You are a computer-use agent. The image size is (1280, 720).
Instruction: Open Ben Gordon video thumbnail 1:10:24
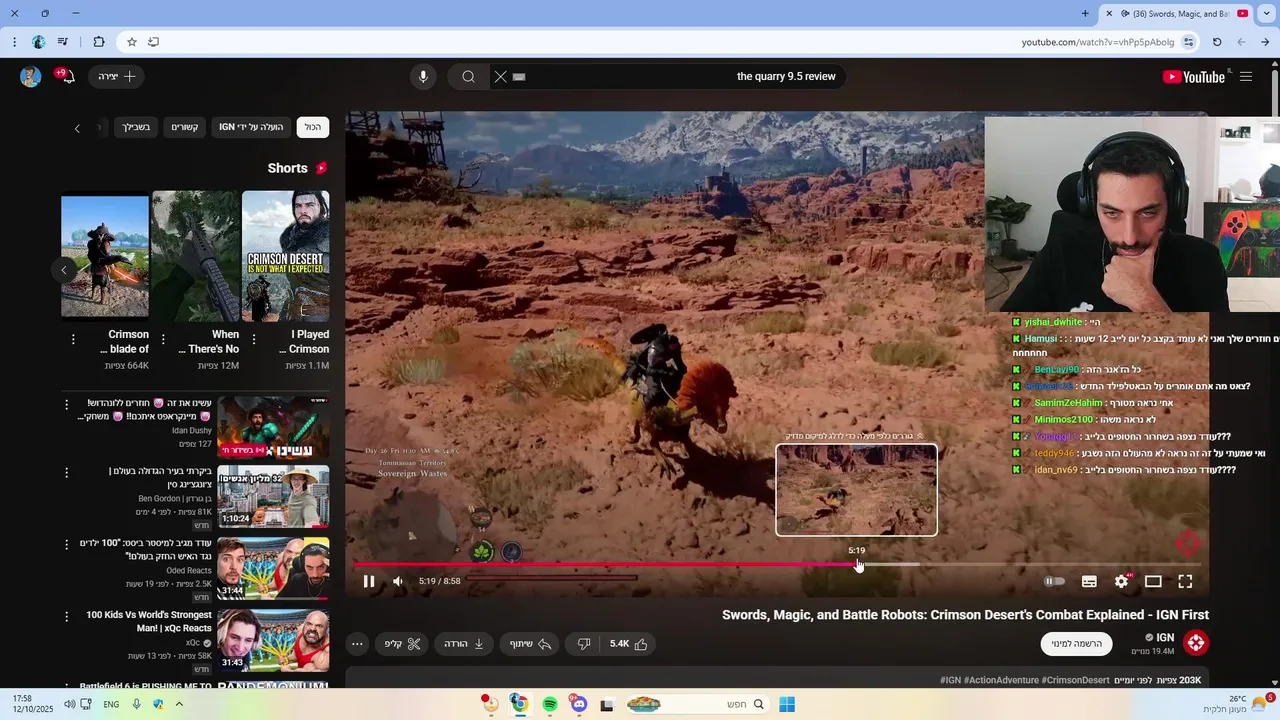(273, 496)
